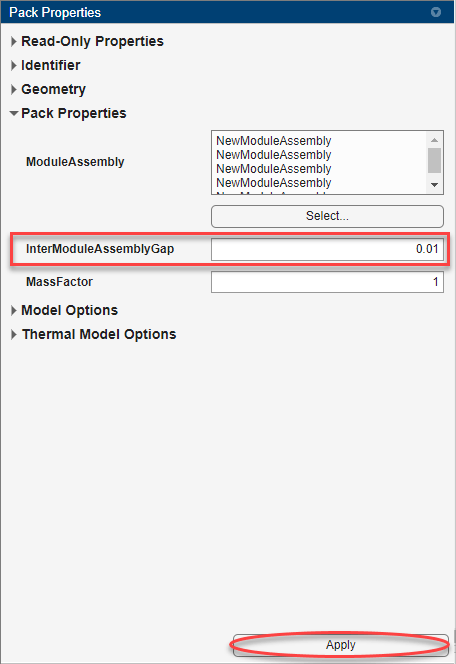Expand the Read-Only Properties section arrow
This screenshot has height=664, width=456.
click(14, 42)
